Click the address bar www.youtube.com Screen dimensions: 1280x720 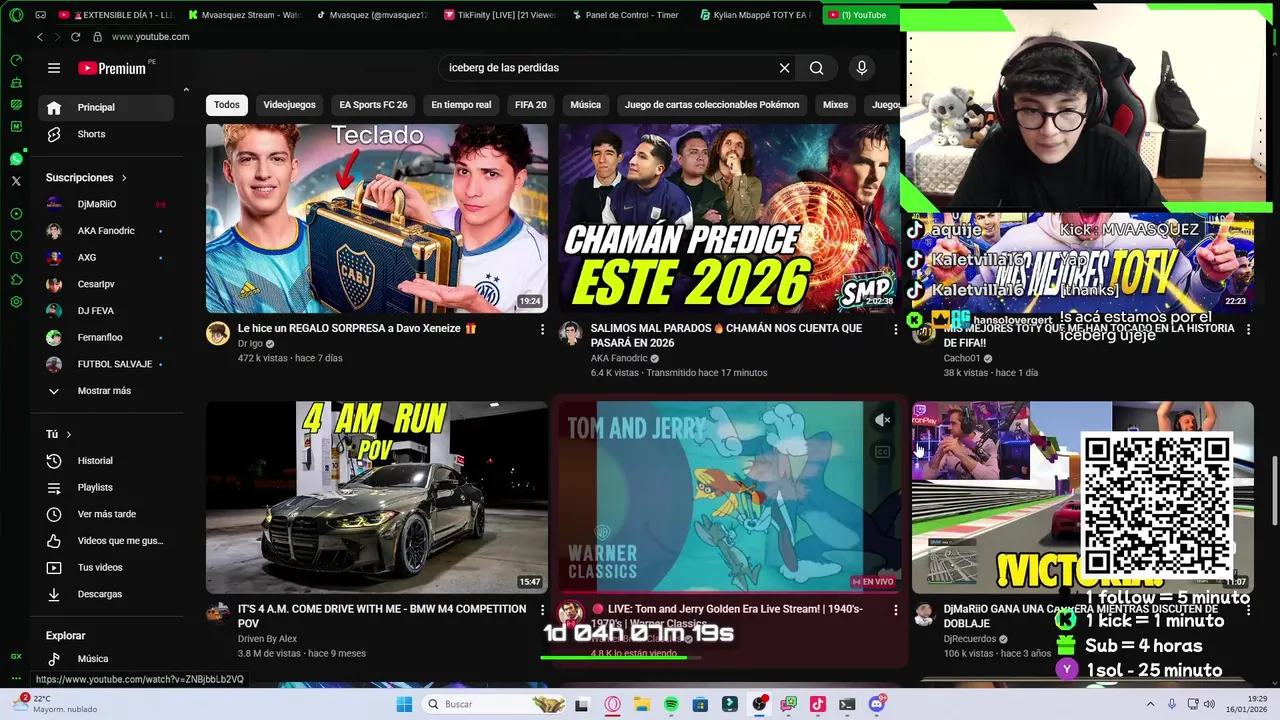[150, 37]
